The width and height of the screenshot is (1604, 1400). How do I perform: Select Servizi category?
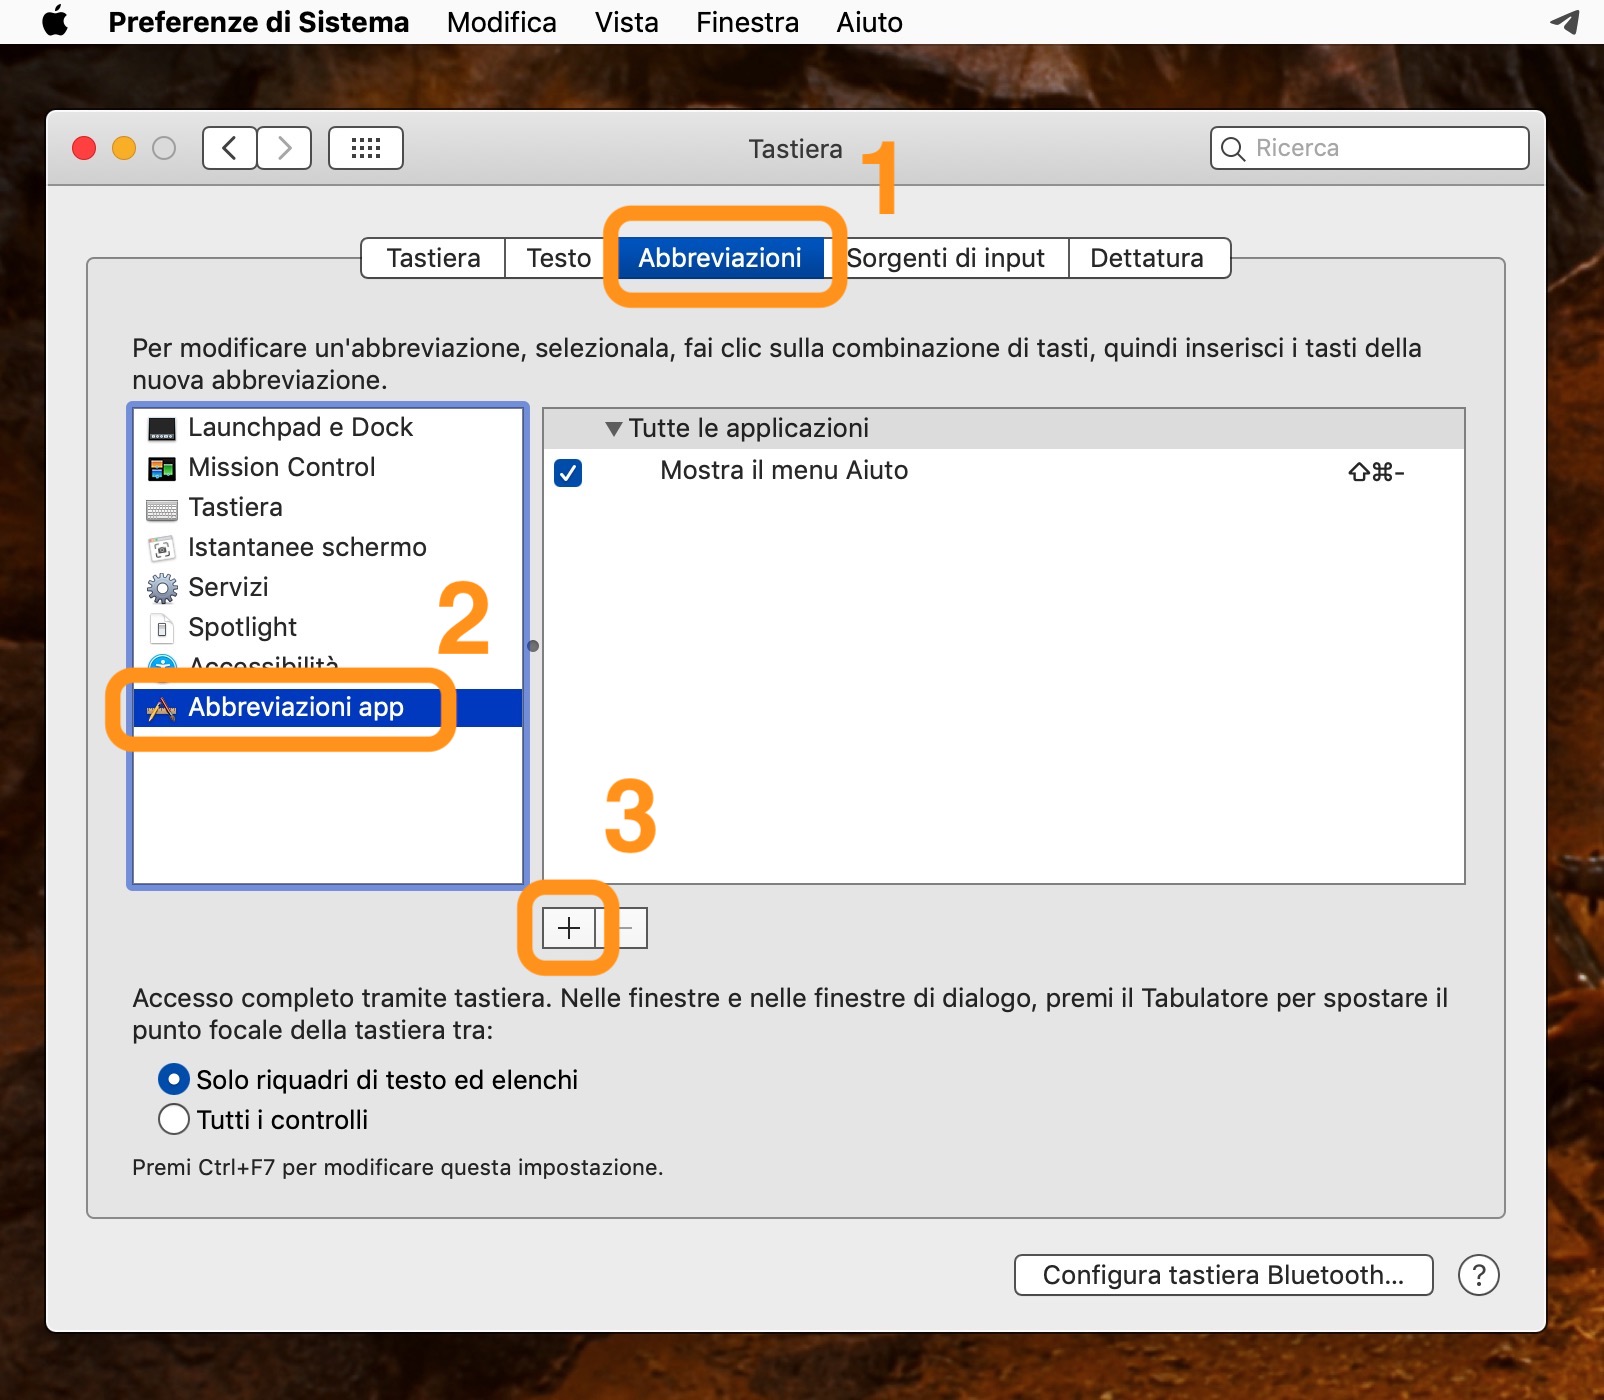328,588
